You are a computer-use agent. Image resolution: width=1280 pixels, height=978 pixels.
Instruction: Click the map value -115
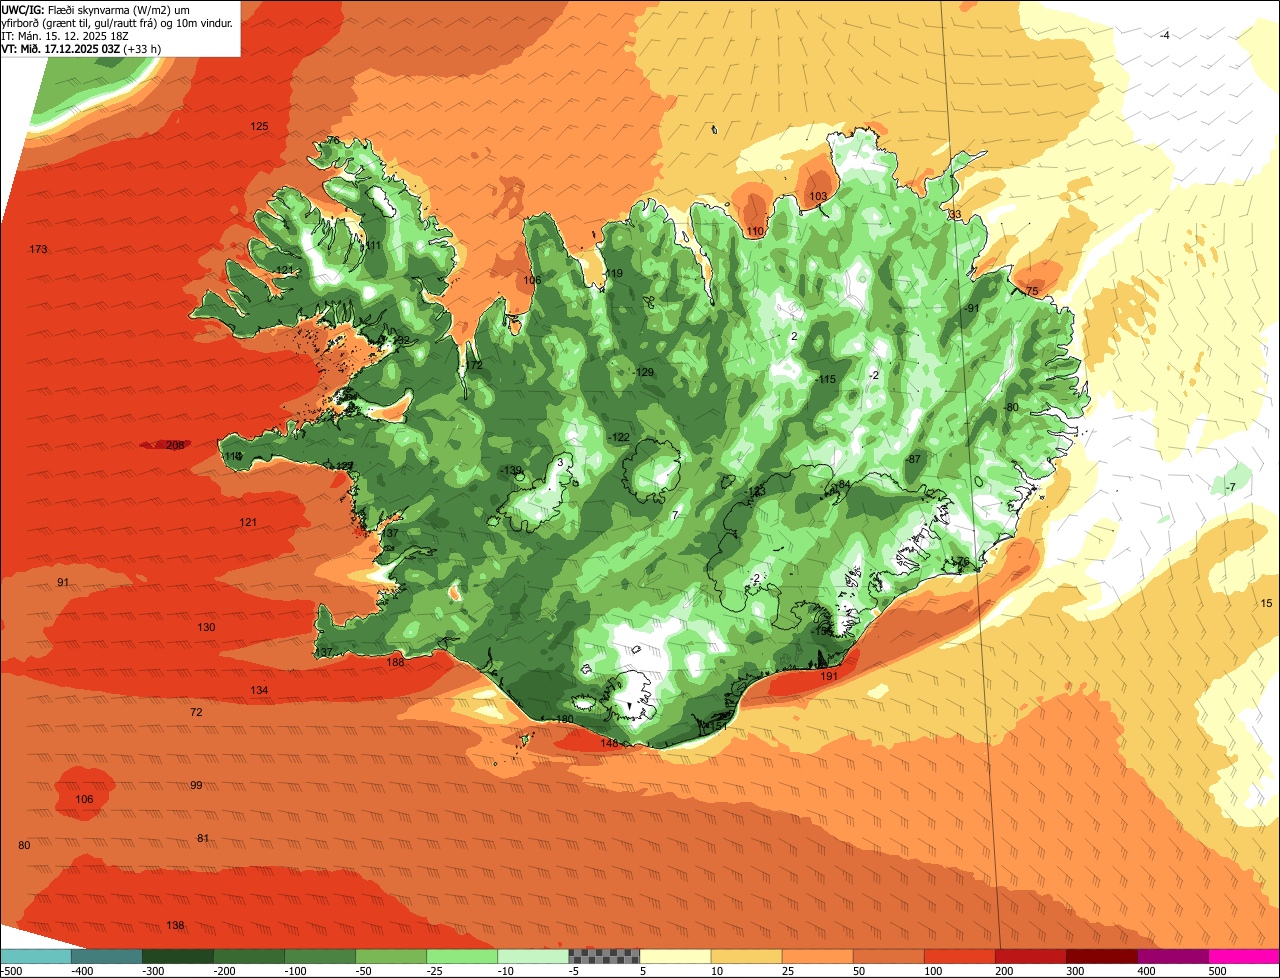point(824,379)
